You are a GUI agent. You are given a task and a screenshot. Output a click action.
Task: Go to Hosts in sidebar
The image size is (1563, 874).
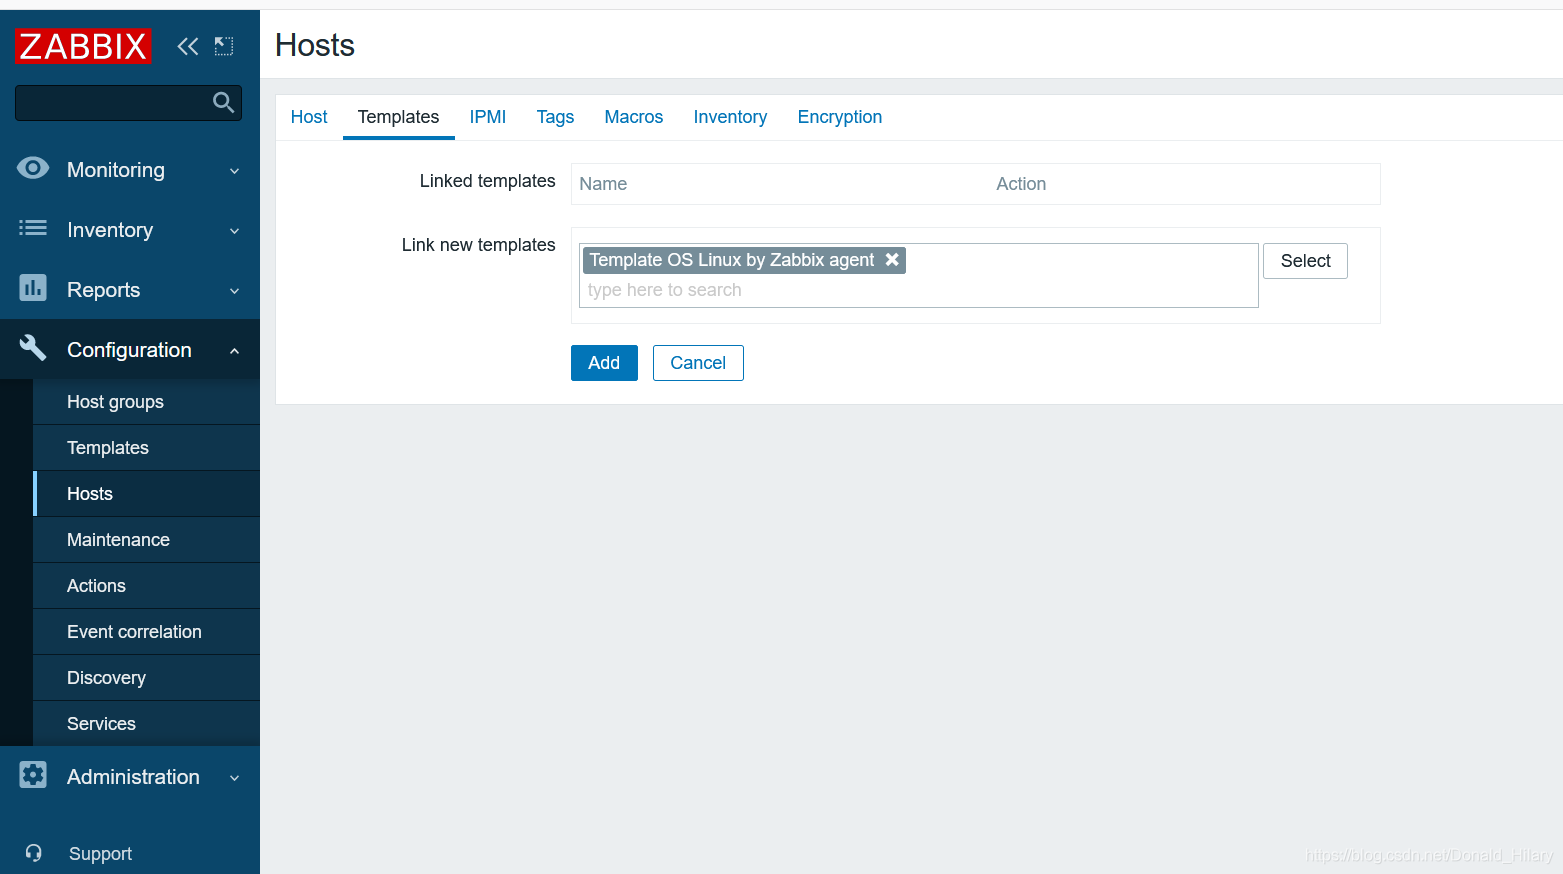146,494
